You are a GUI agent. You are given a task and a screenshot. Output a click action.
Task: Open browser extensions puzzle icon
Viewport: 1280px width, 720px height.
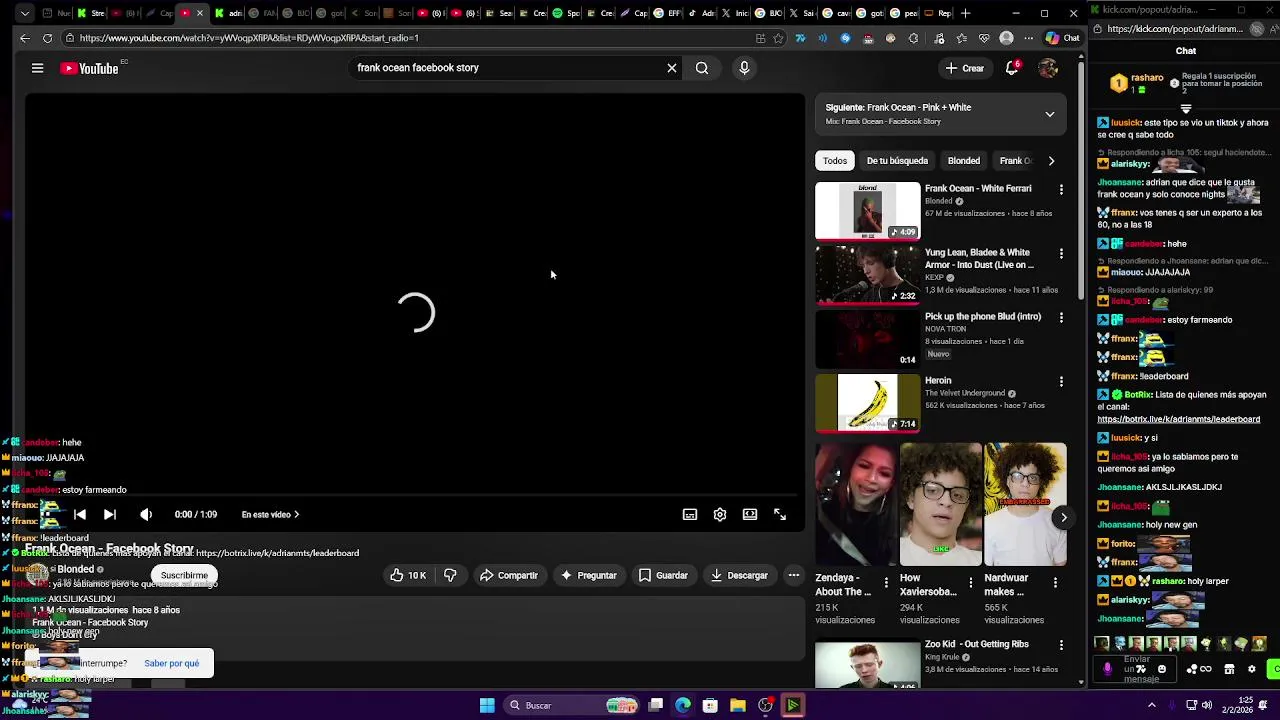tap(914, 38)
